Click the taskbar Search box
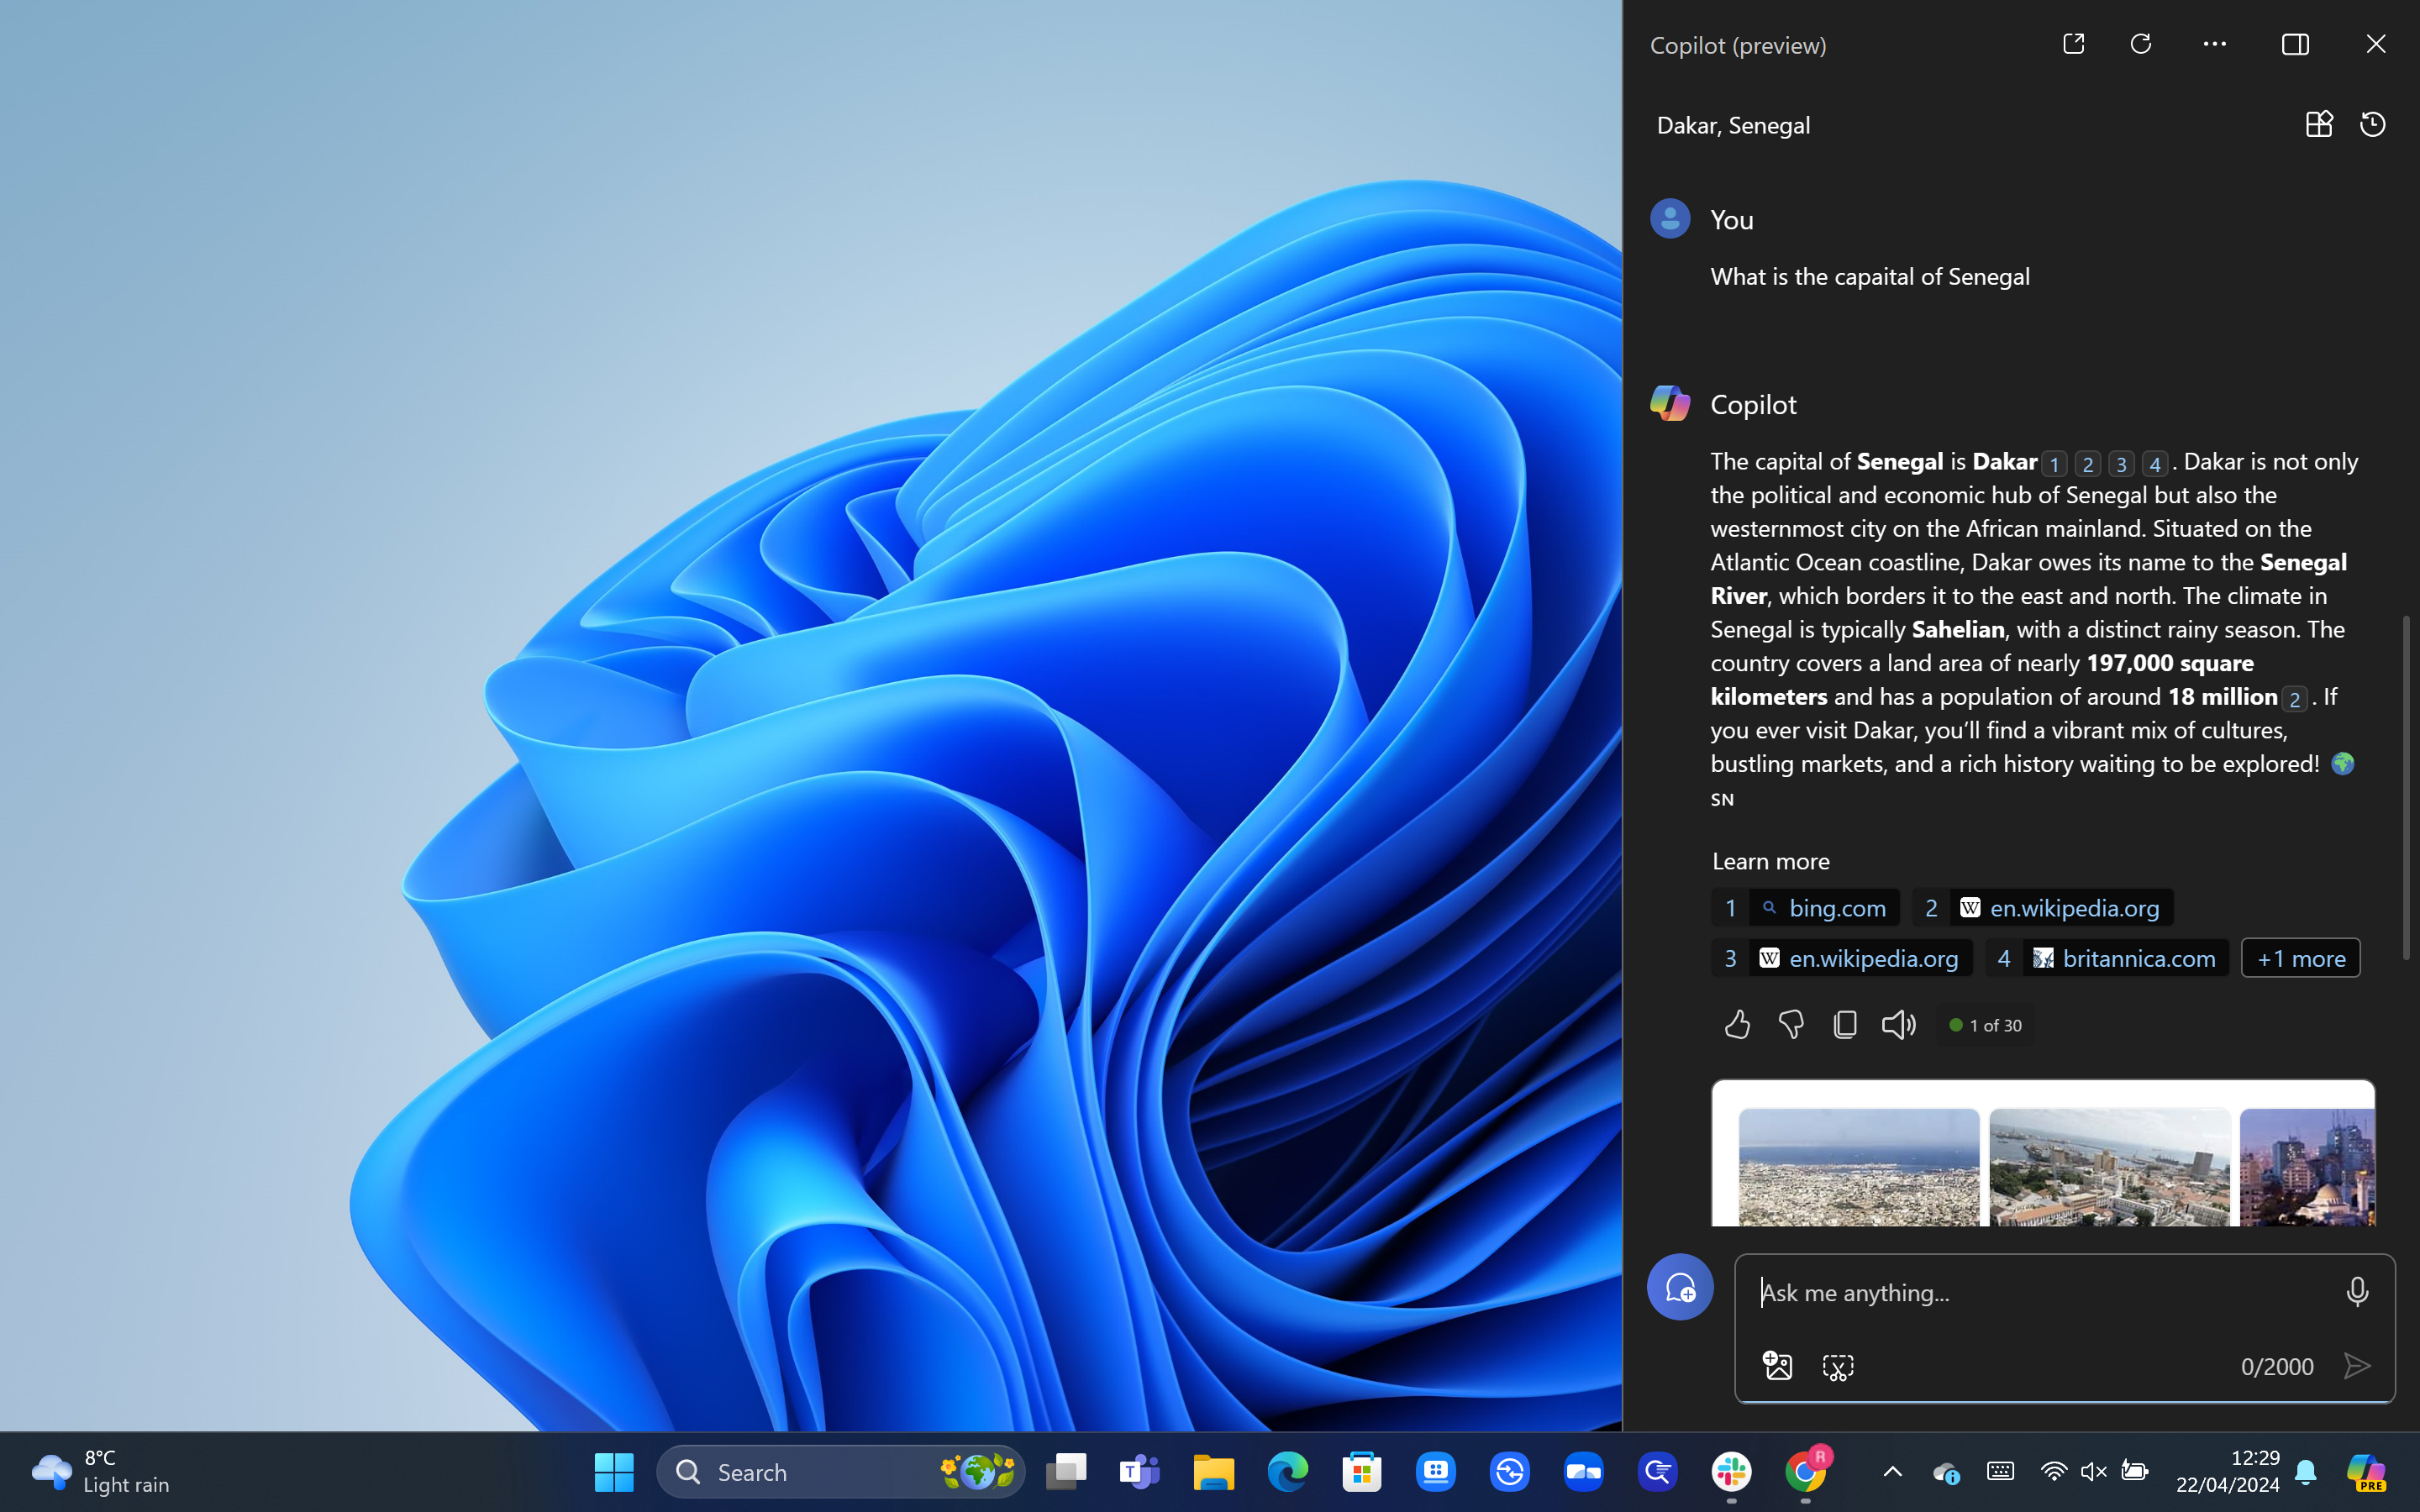The height and width of the screenshot is (1512, 2420). click(841, 1472)
